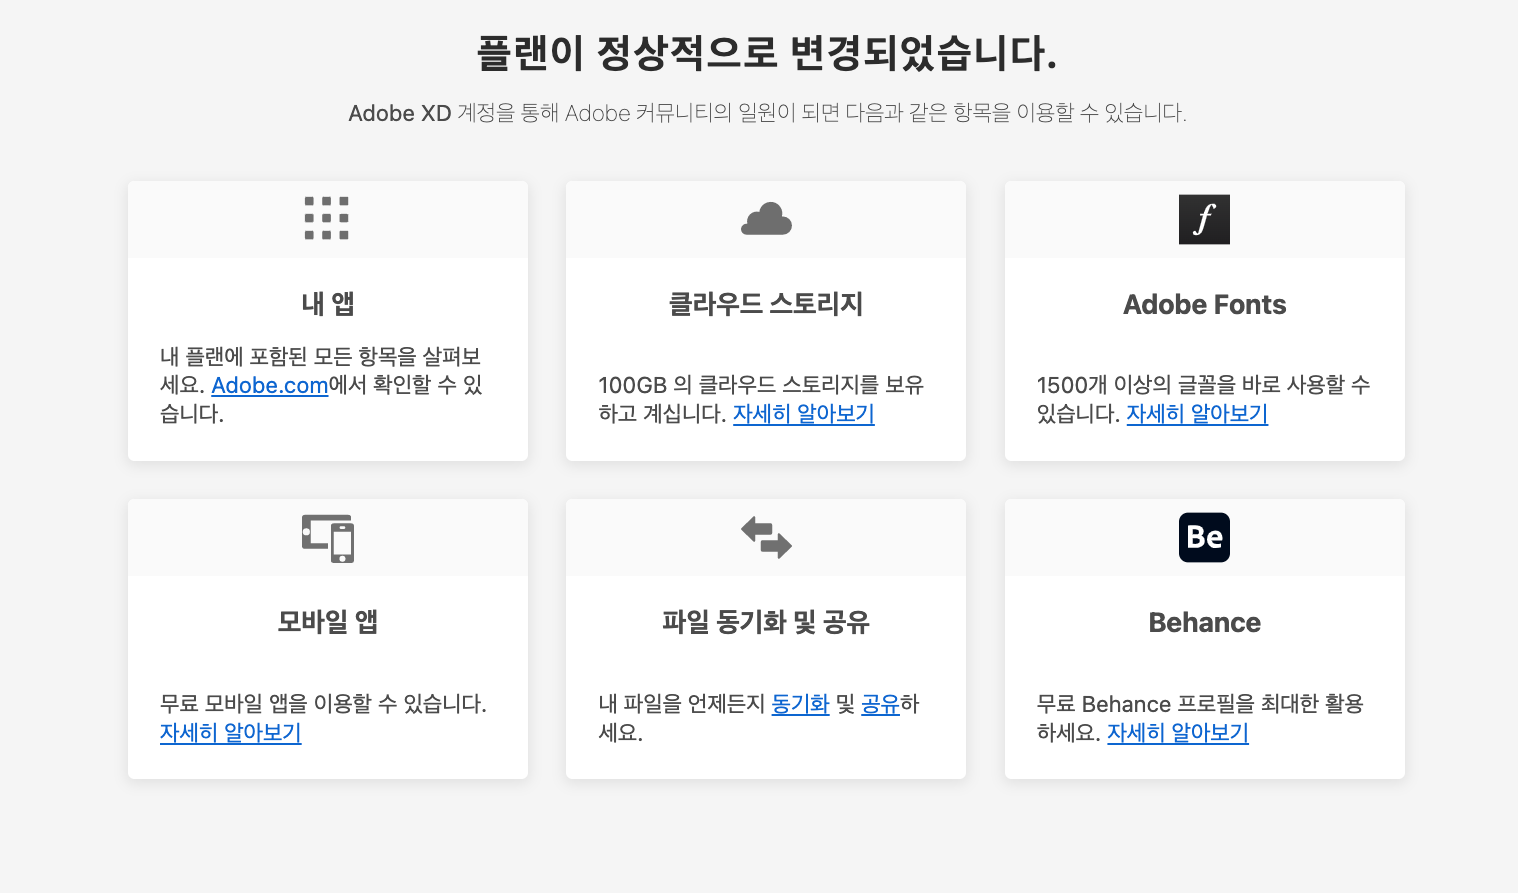This screenshot has height=893, width=1518.
Task: Follow the 공유 link in file sync card
Action: [881, 704]
